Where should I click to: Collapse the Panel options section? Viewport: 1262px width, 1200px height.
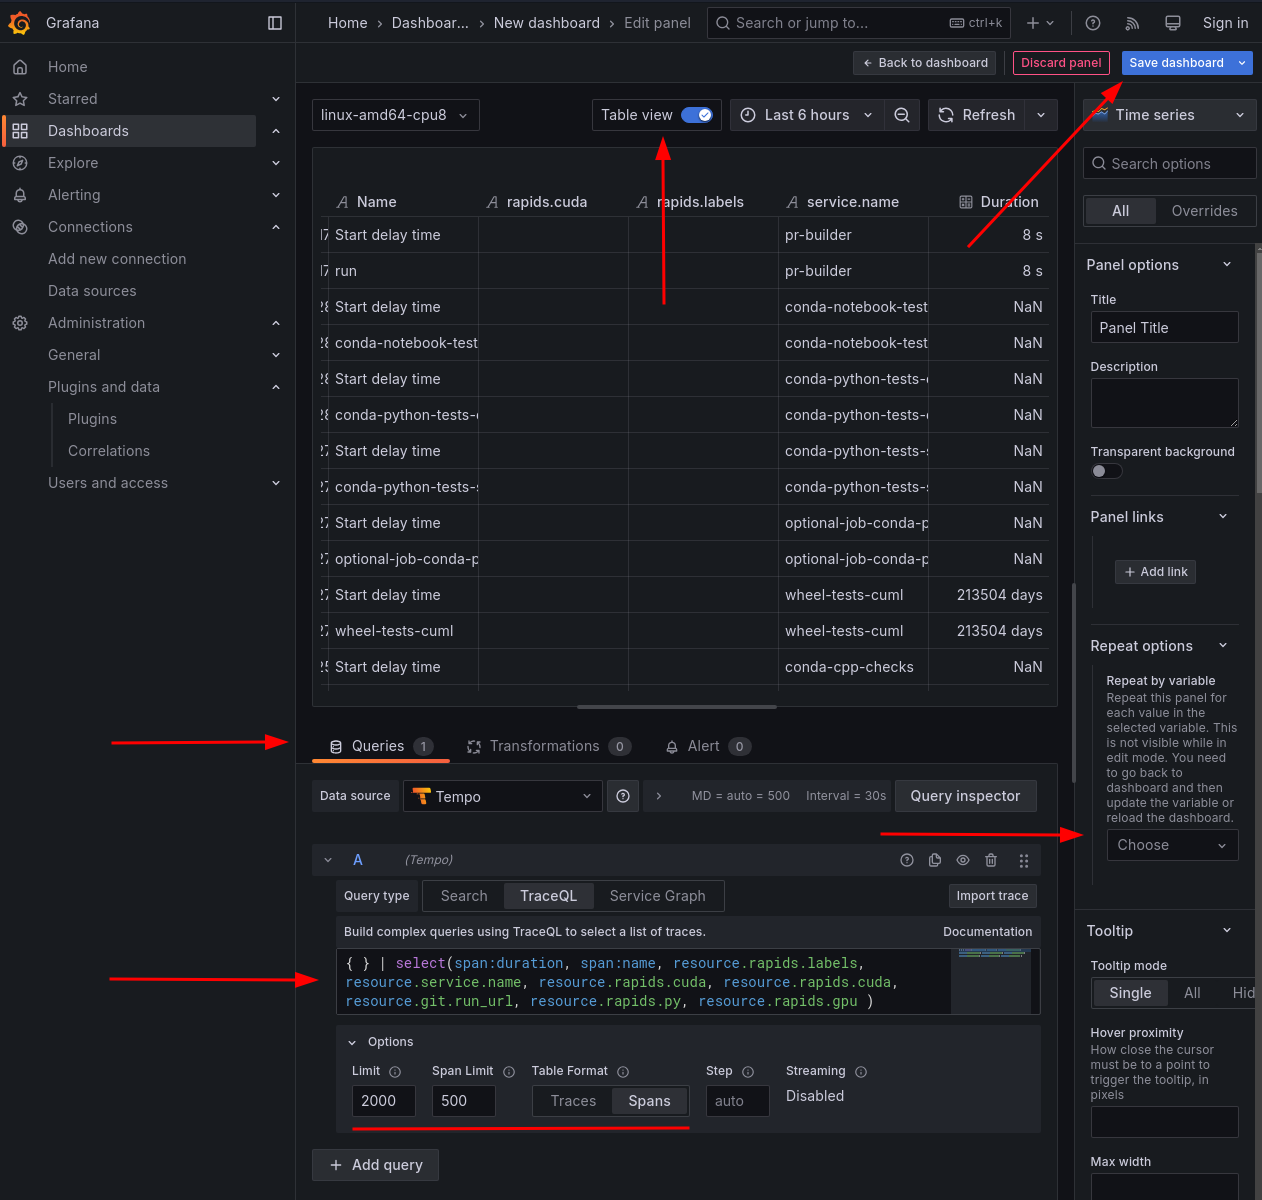(1227, 265)
